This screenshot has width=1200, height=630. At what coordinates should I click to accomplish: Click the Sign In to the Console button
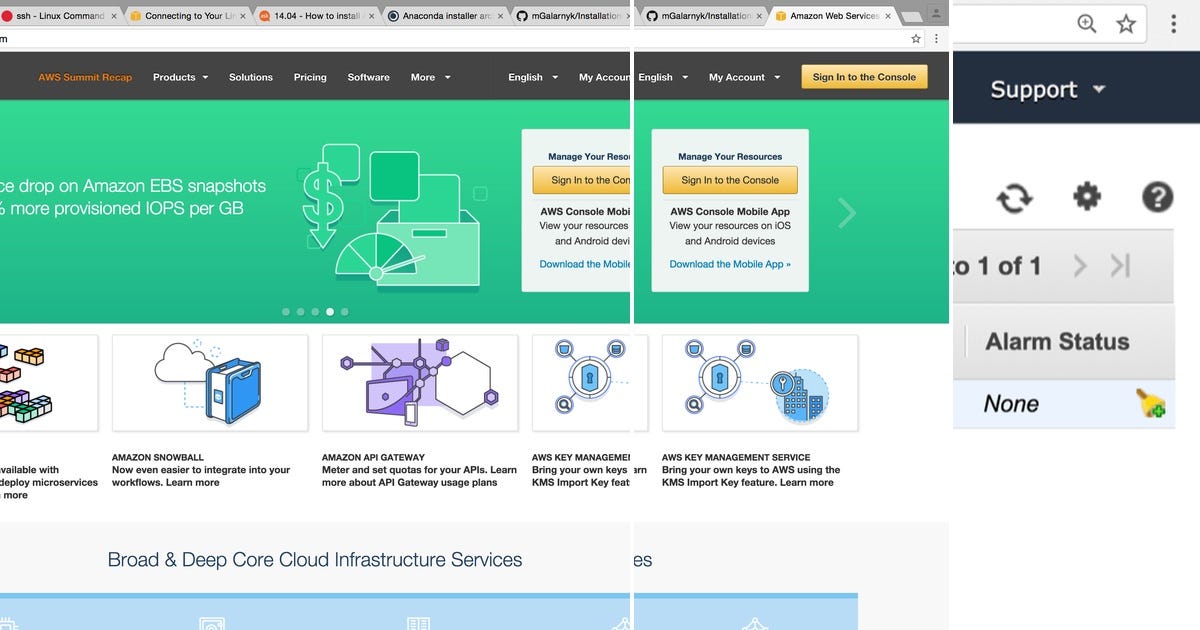(864, 75)
